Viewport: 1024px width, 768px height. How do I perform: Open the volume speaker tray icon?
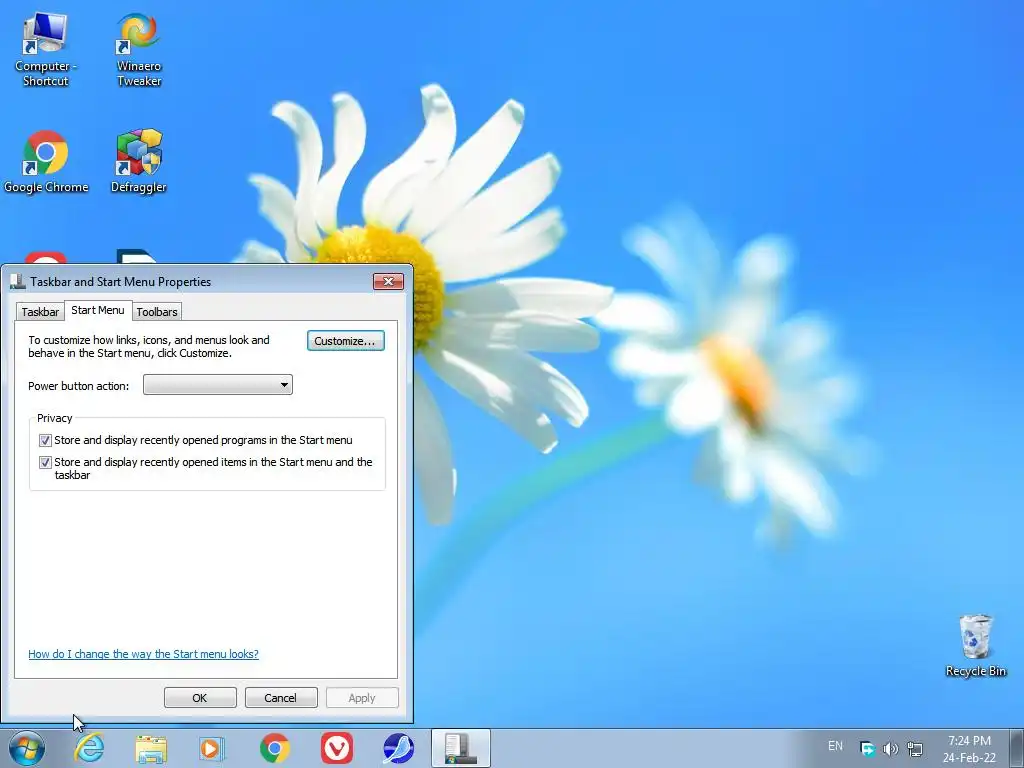(891, 749)
